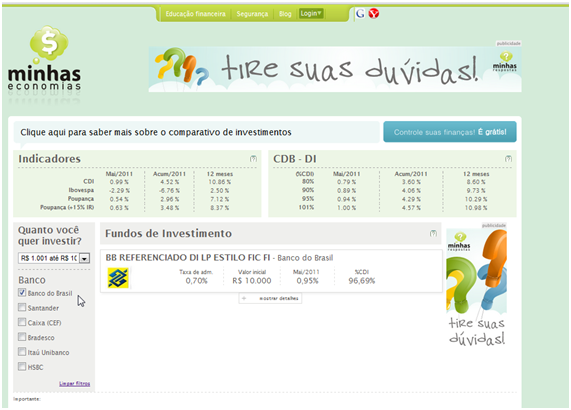571x410 pixels.
Task: Click the Banco do Brasil fund logo
Action: click(x=118, y=278)
